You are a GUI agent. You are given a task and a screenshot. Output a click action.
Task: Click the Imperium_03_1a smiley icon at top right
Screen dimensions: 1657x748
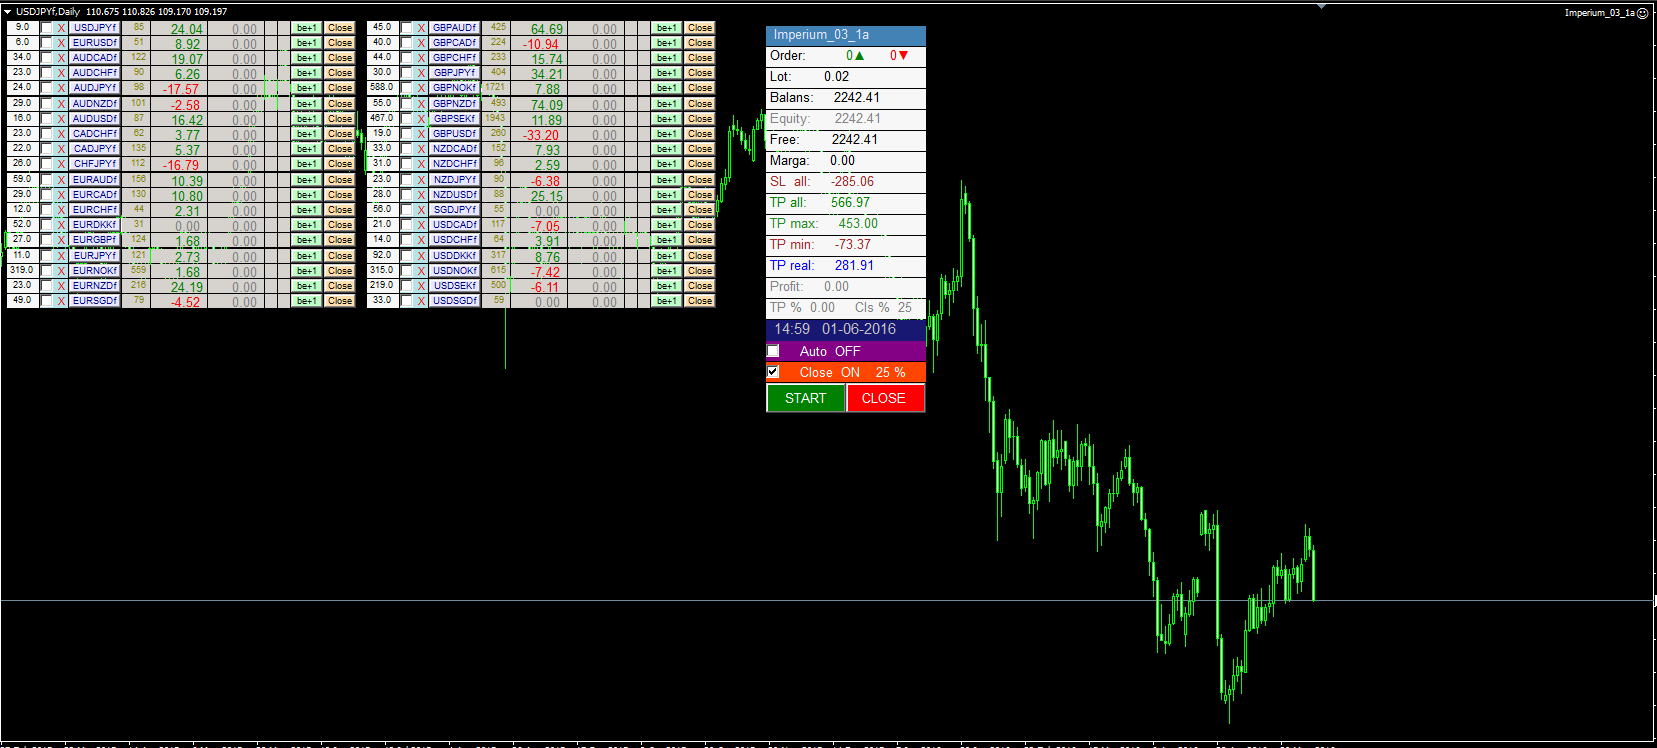click(x=1642, y=13)
